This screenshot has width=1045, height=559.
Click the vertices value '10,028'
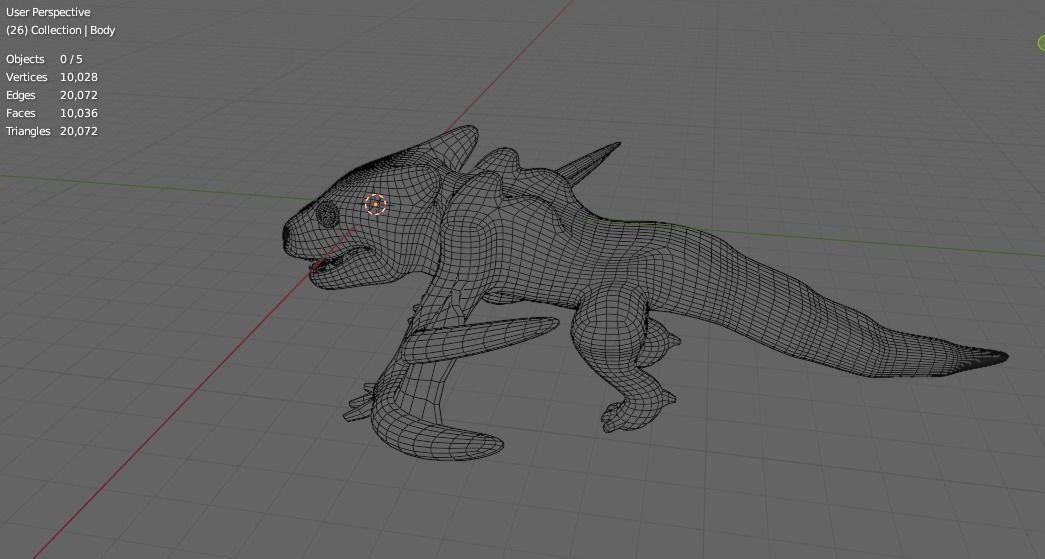[x=79, y=77]
